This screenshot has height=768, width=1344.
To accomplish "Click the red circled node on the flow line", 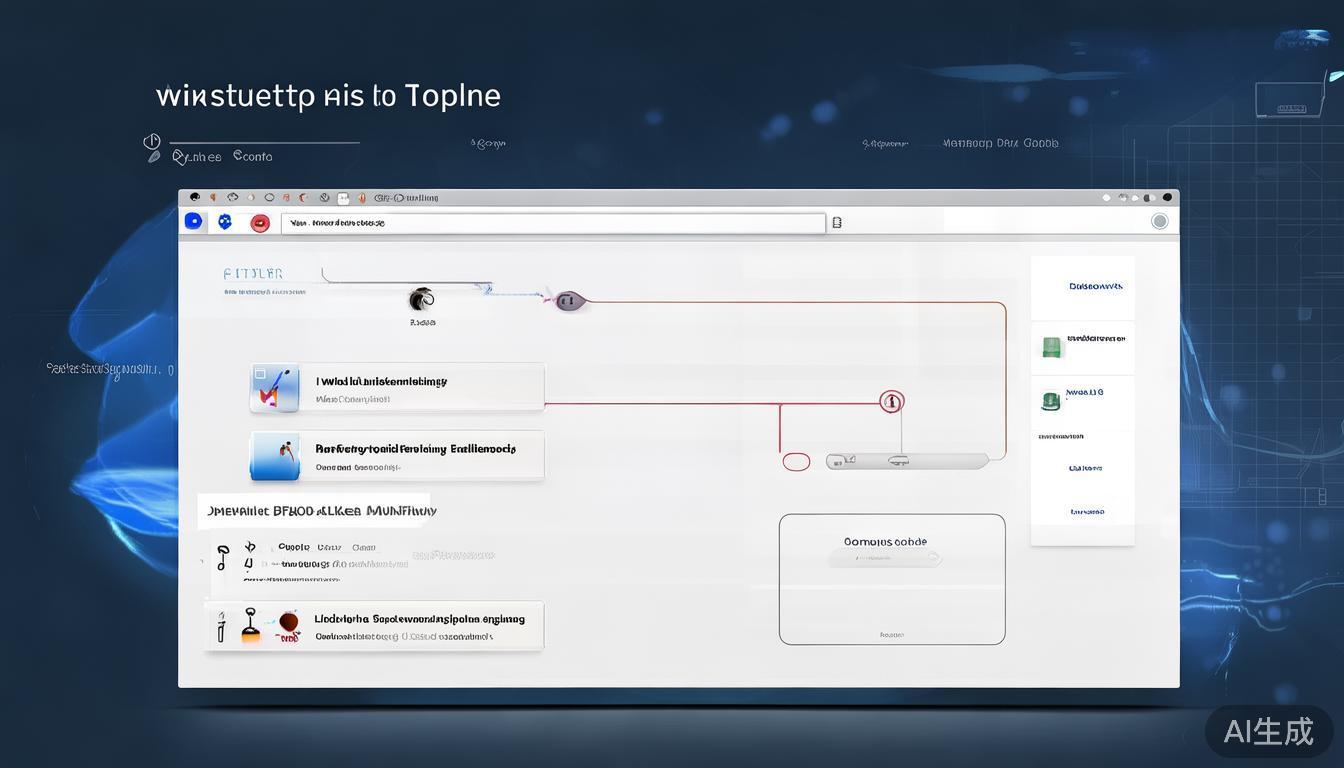I will (x=891, y=402).
